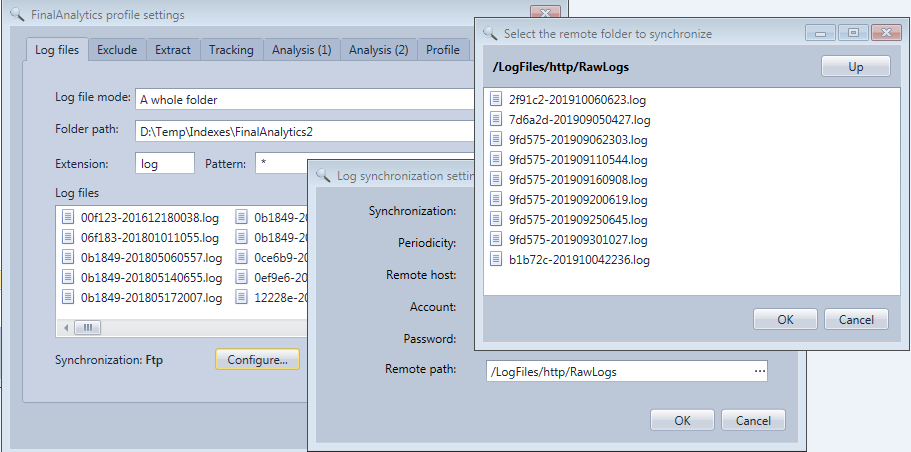Viewport: 911px width, 452px height.
Task: Select 0b1849-201805140655.log in Log files list
Action: click(151, 278)
